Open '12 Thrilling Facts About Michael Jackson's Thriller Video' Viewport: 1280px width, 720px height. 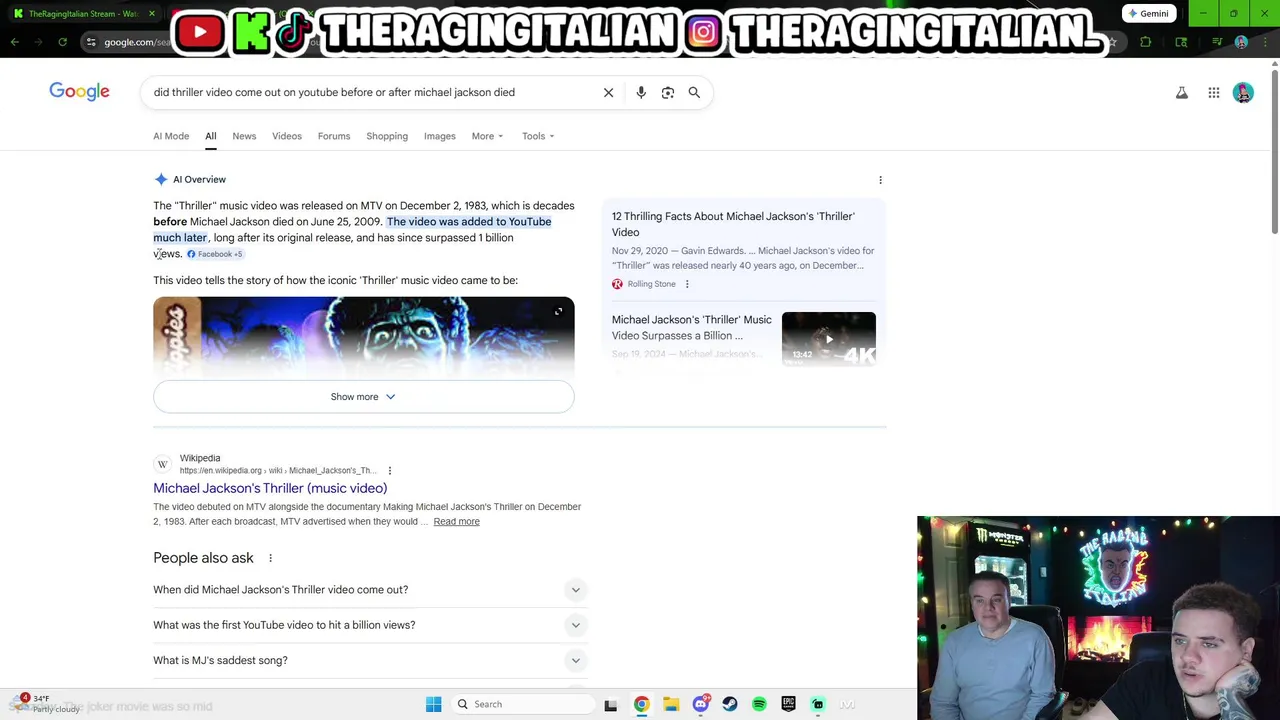(x=733, y=224)
